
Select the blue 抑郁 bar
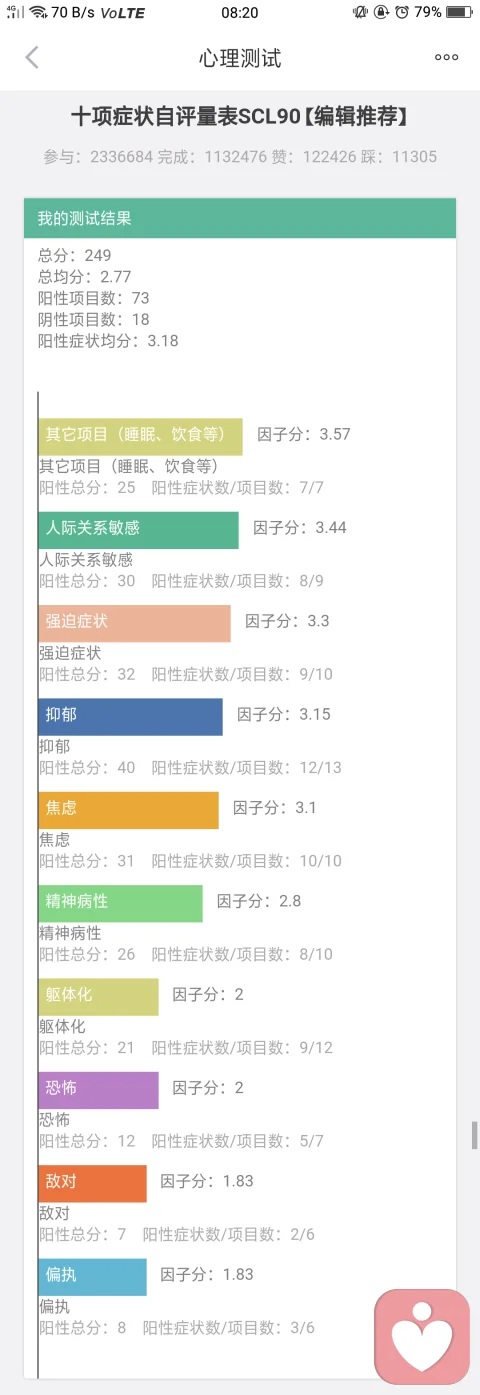[131, 716]
